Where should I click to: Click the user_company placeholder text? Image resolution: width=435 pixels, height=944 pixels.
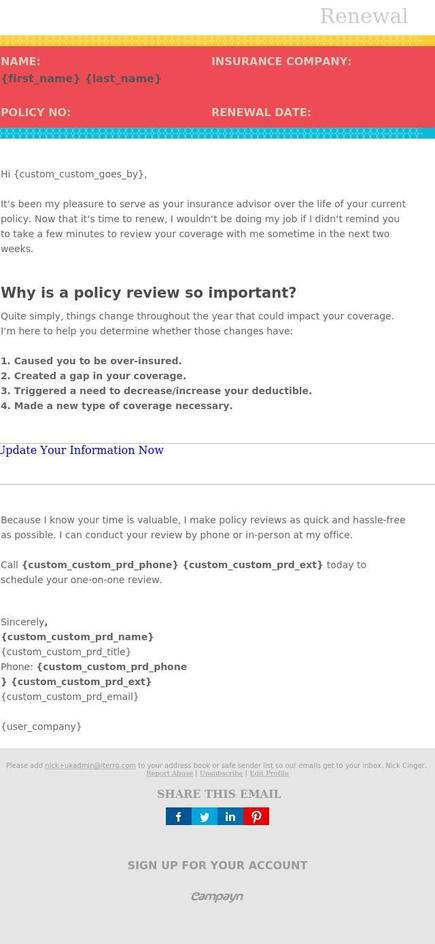point(41,727)
